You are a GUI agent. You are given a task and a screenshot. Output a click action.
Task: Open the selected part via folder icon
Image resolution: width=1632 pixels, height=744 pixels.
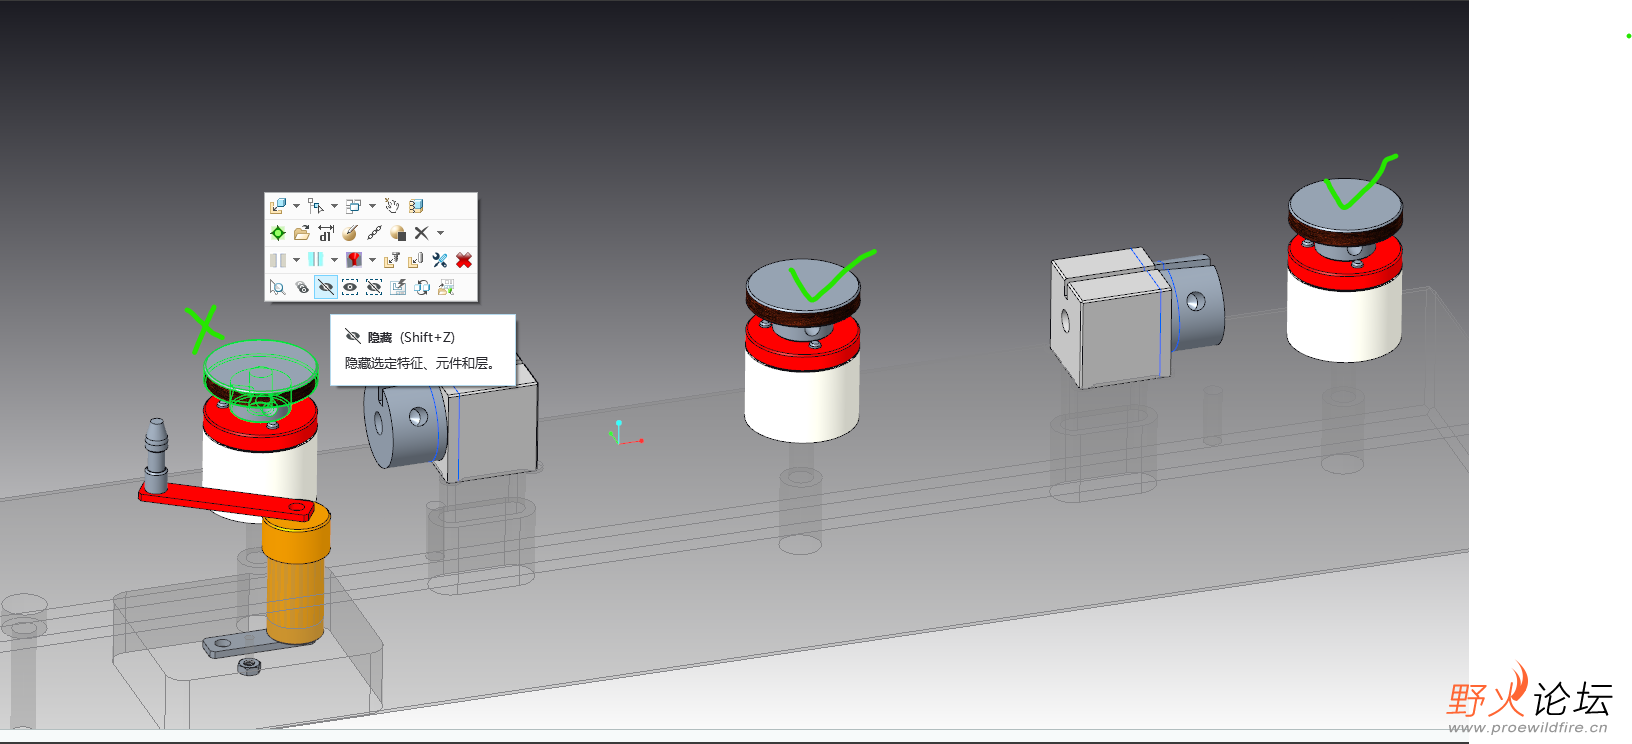302,233
